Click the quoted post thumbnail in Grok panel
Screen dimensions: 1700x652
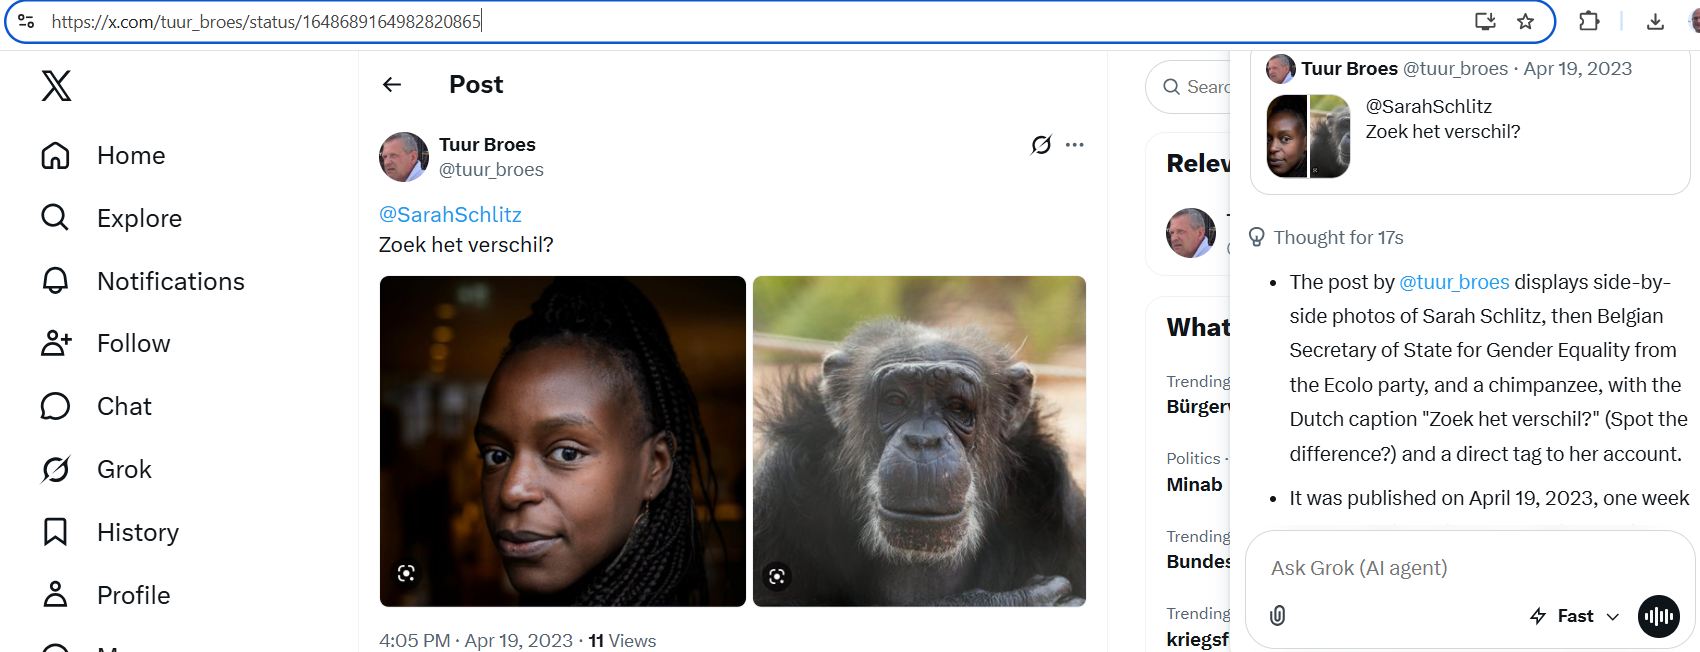click(1308, 136)
